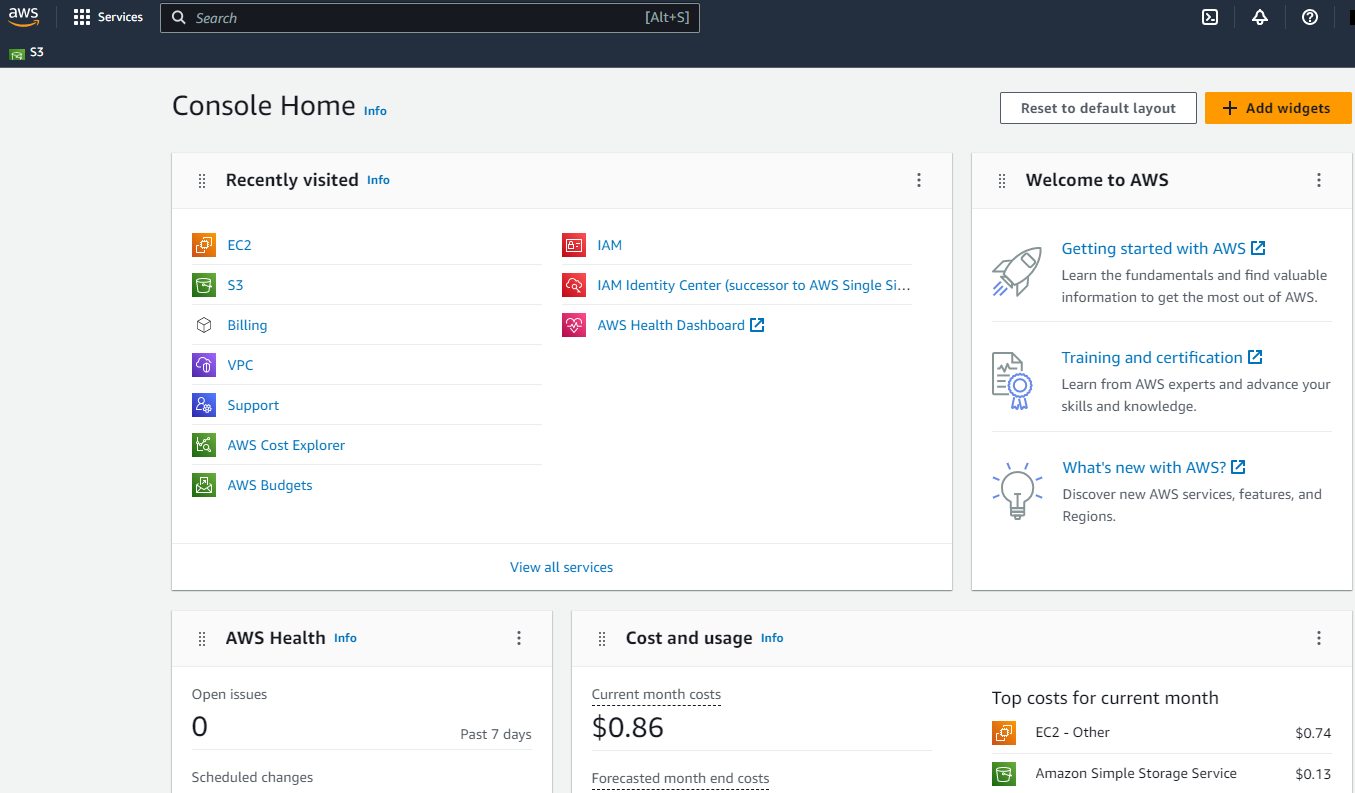This screenshot has height=793, width=1355.
Task: Grab the AWS Health widget drag handle
Action: tap(202, 639)
